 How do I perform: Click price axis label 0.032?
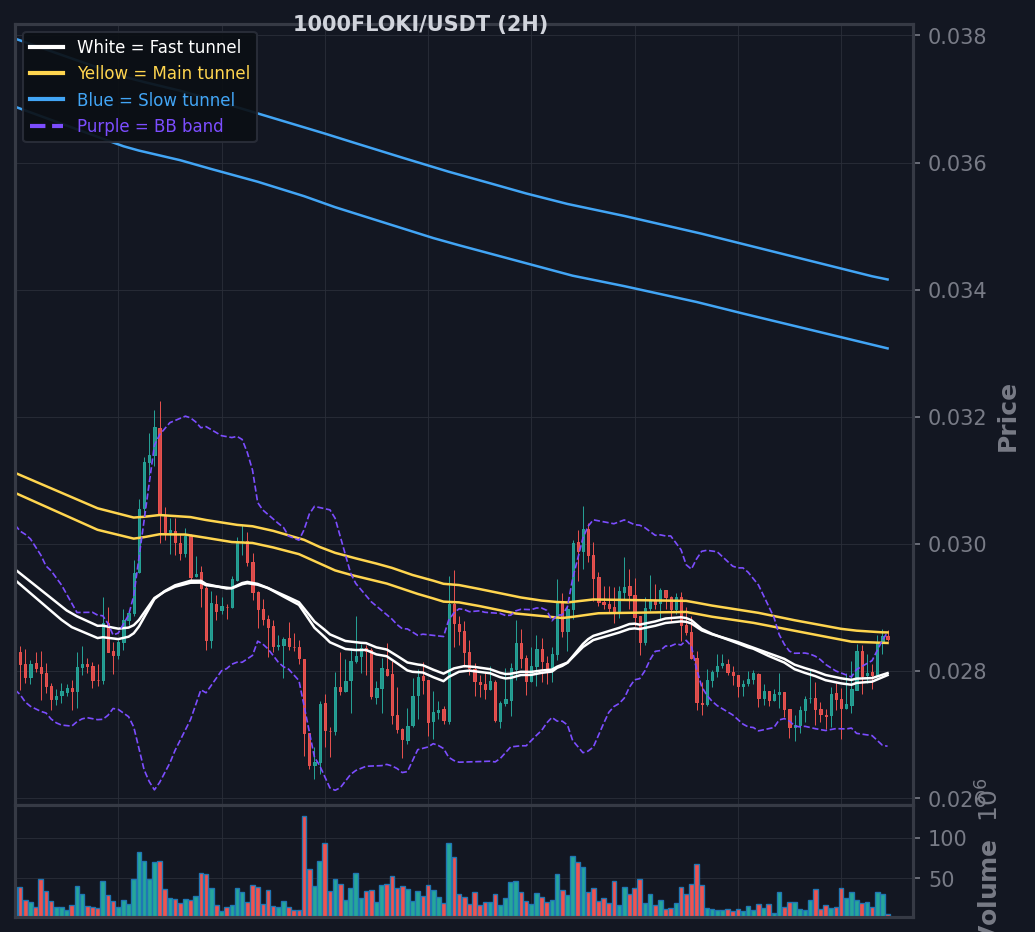957,417
